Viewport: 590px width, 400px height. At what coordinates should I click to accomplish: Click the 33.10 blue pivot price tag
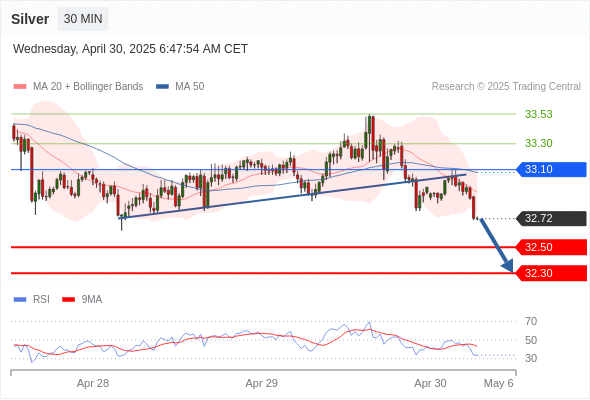(551, 169)
